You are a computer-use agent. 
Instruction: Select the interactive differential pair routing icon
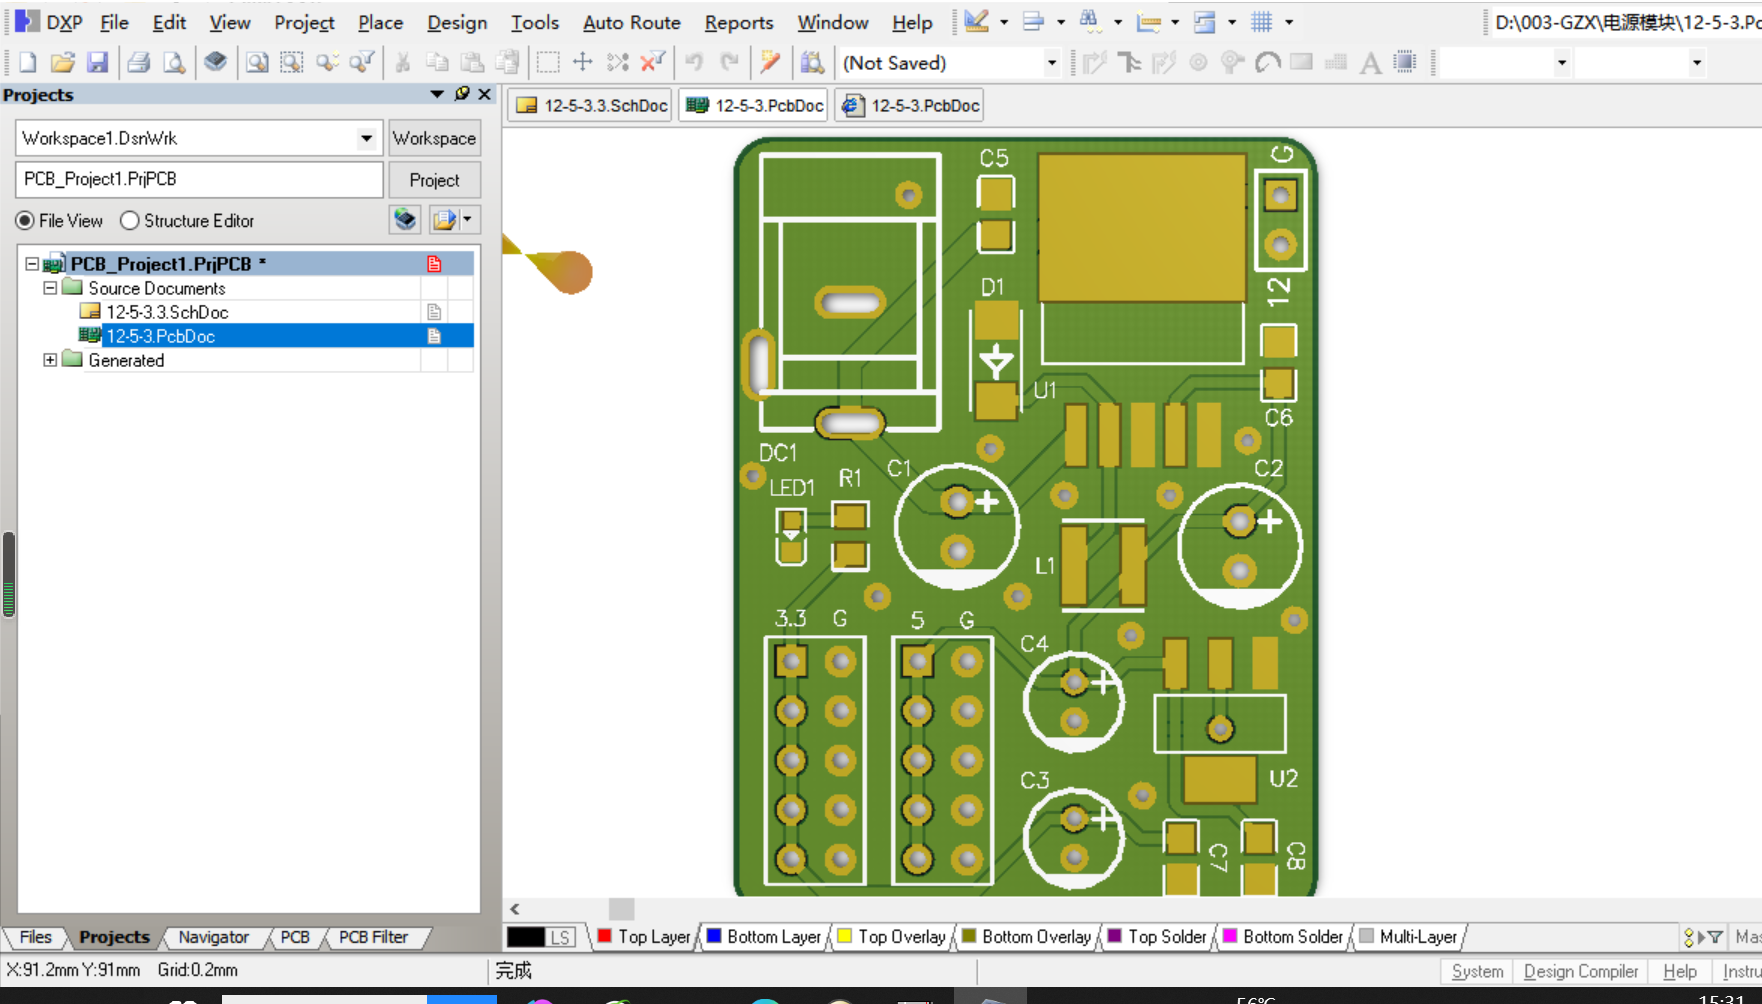coord(1164,63)
